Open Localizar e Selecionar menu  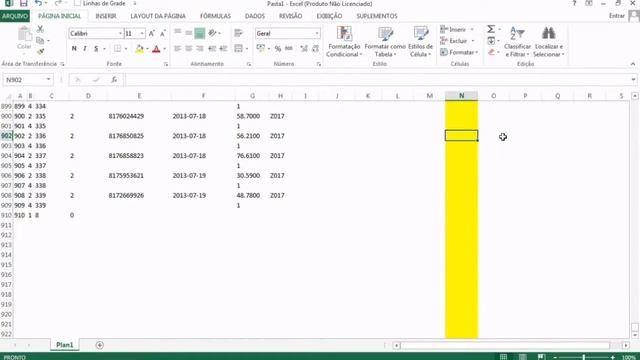point(549,41)
